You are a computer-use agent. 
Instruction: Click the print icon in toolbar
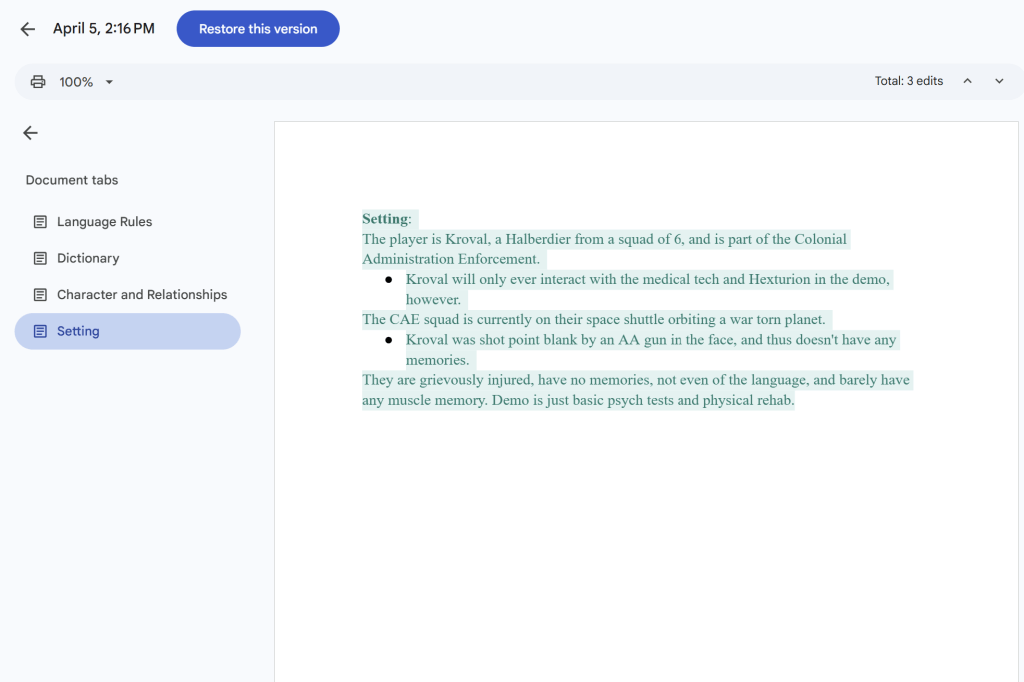[38, 82]
